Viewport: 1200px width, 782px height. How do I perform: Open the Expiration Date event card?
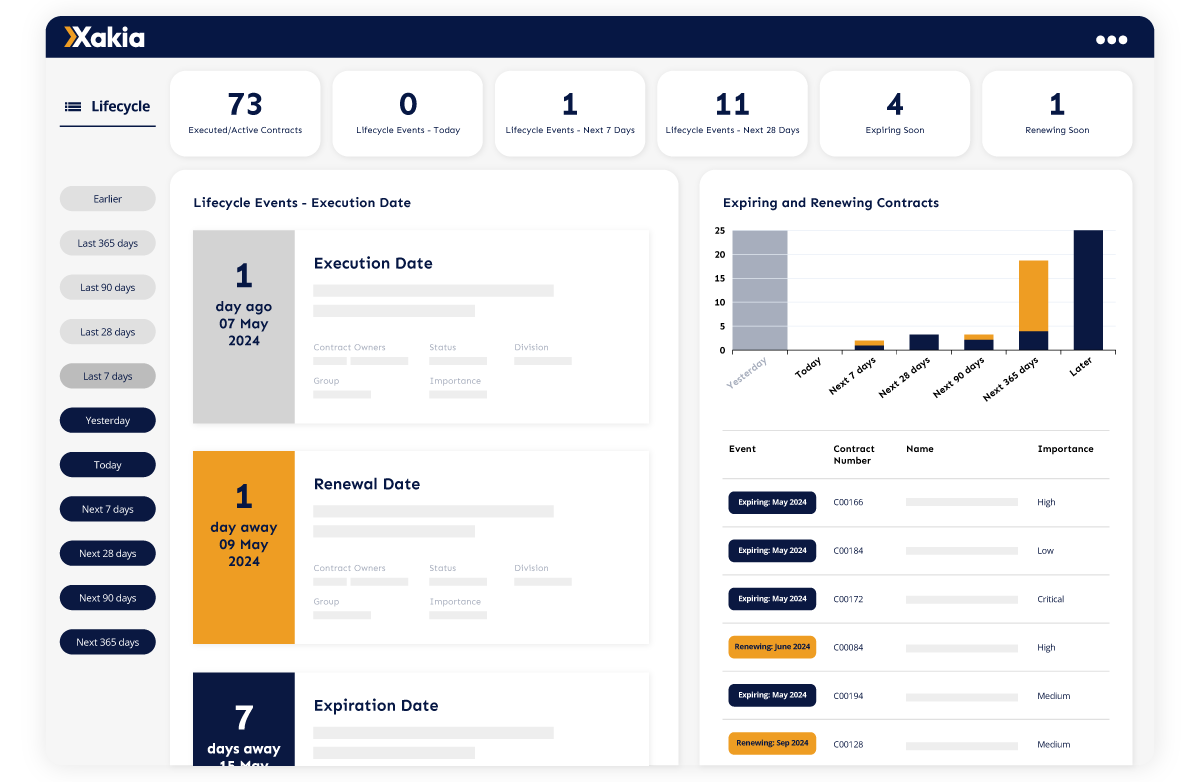click(421, 719)
